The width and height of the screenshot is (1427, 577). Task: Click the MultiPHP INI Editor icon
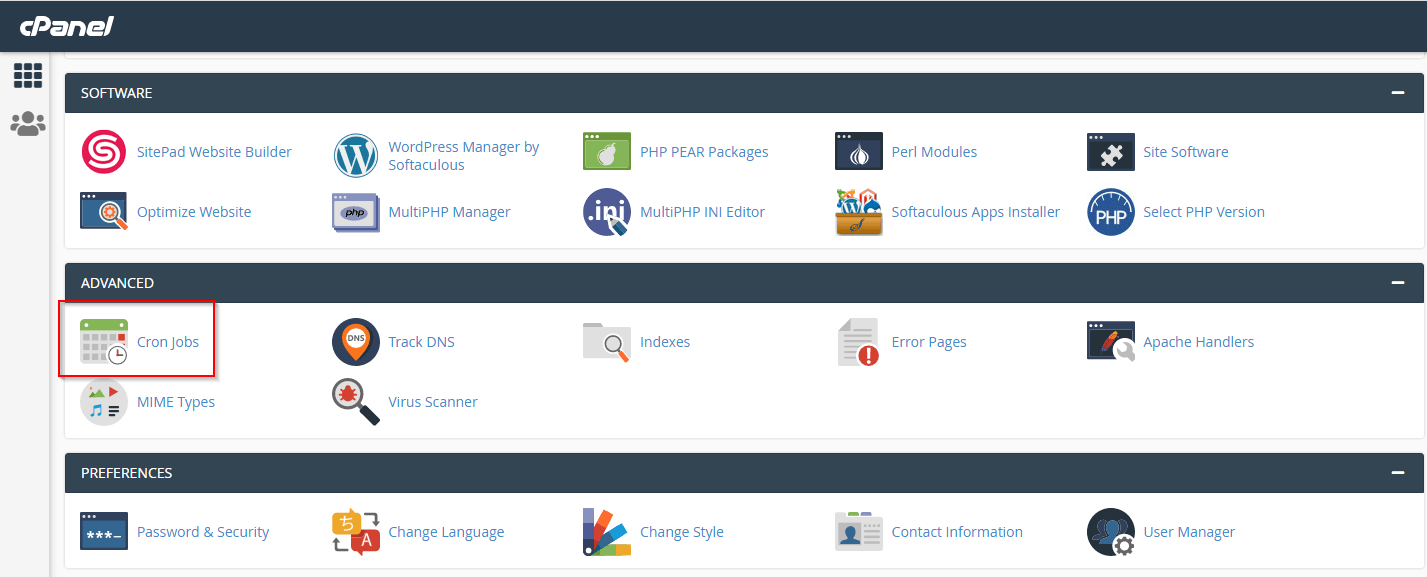(x=607, y=212)
